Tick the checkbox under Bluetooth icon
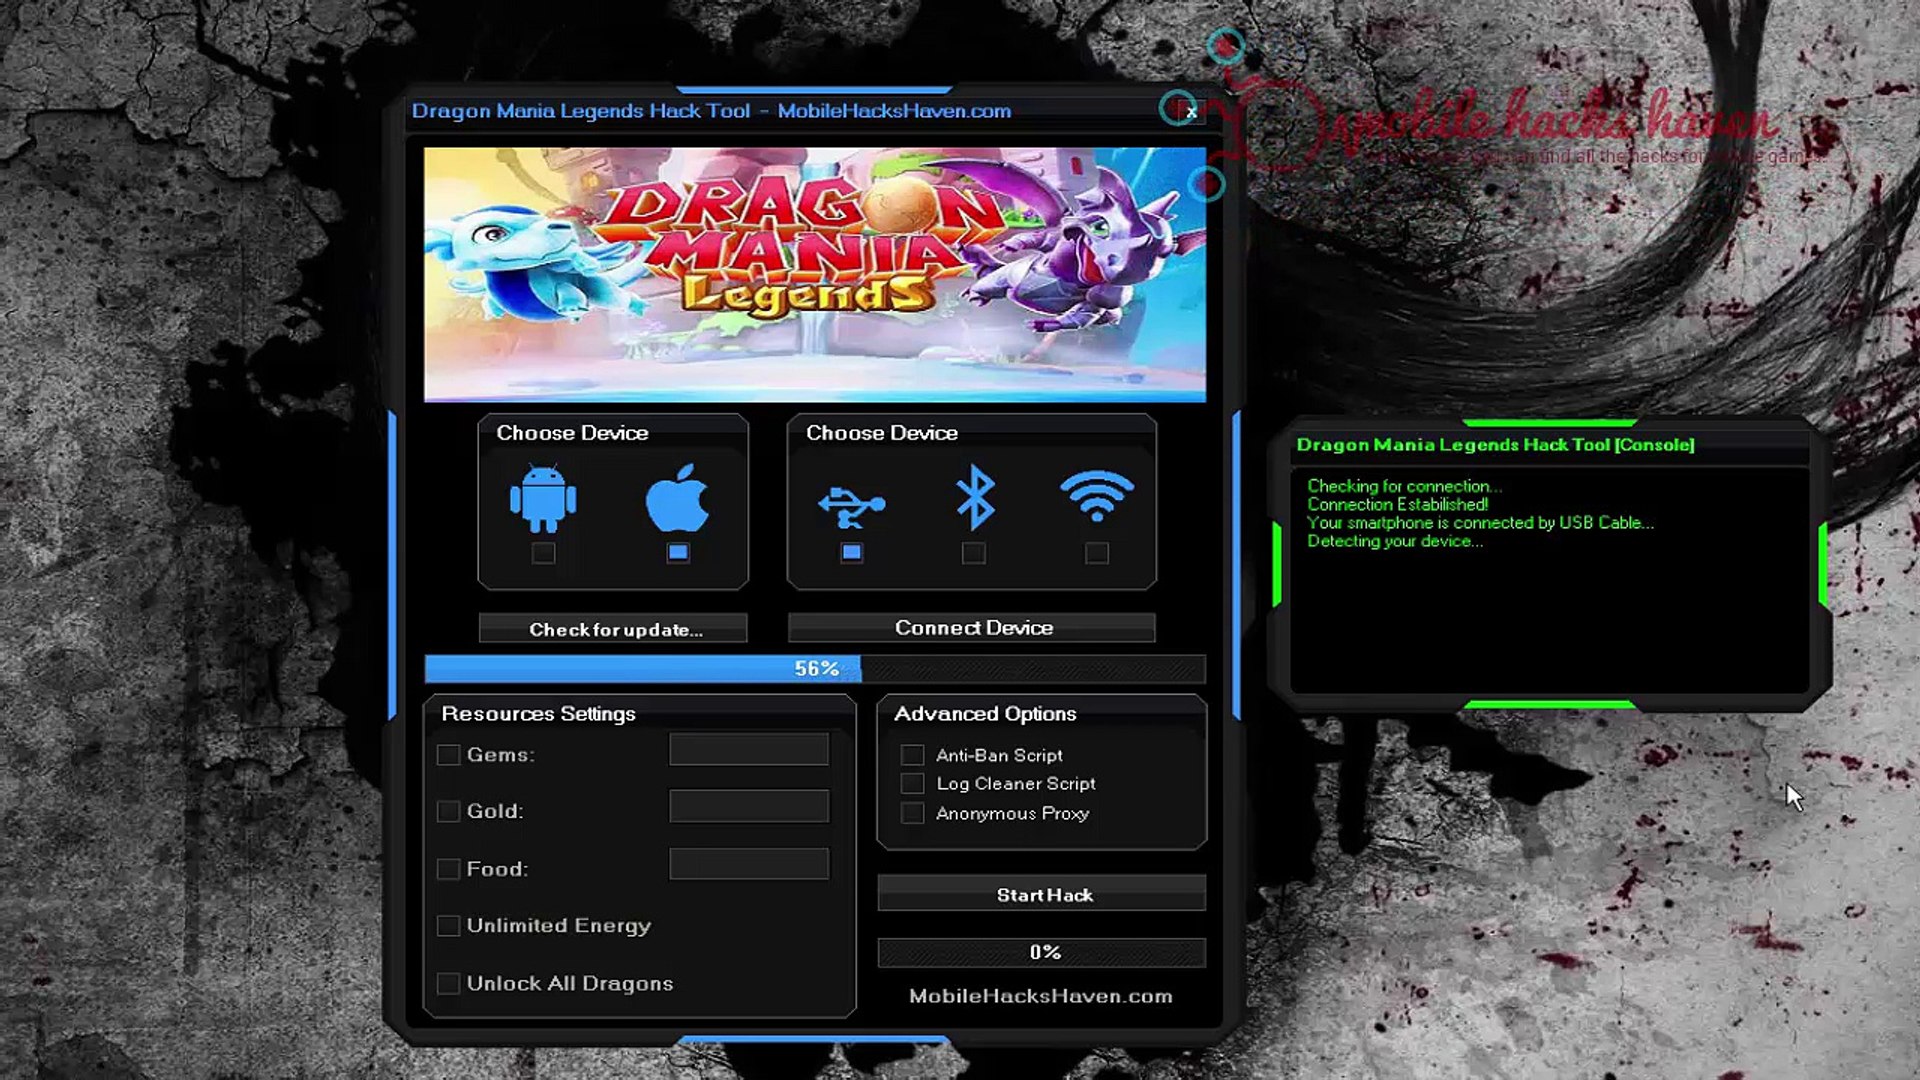1920x1080 pixels. [974, 553]
